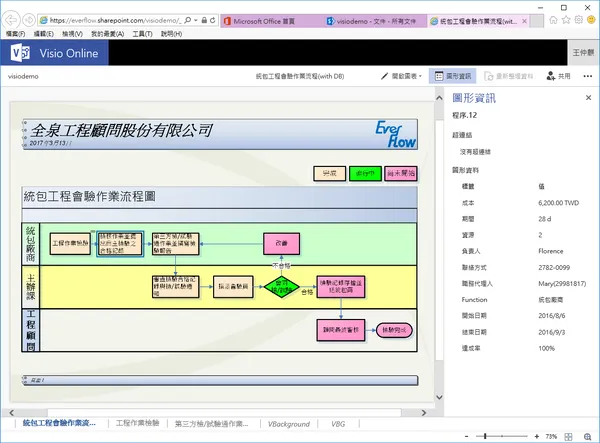Click the fit page to view icon

569,436
